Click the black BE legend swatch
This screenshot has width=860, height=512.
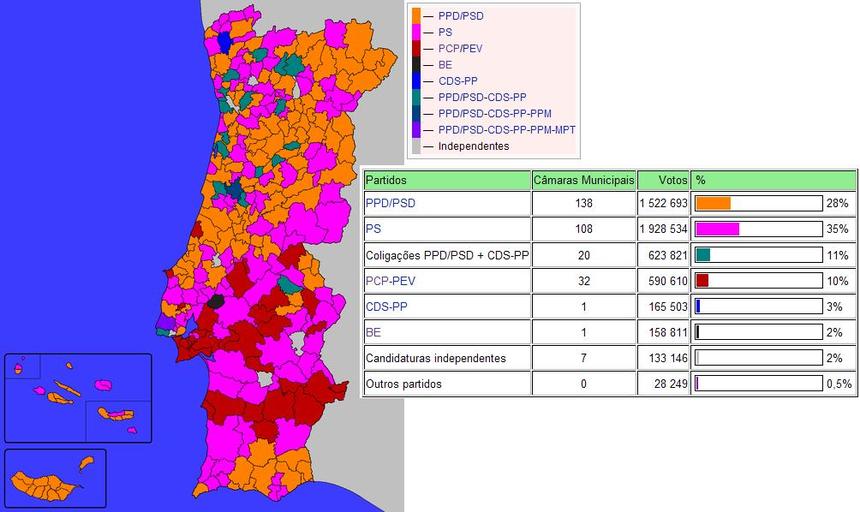(x=417, y=65)
